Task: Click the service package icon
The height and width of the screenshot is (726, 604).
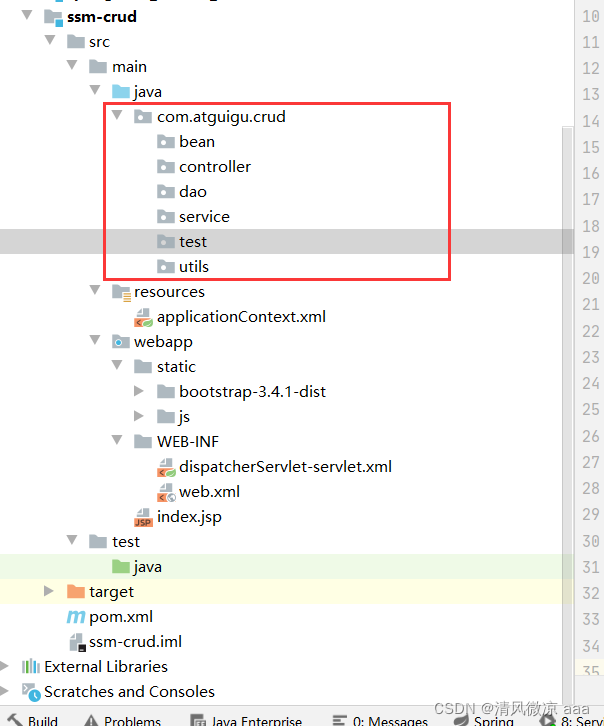Action: [165, 216]
